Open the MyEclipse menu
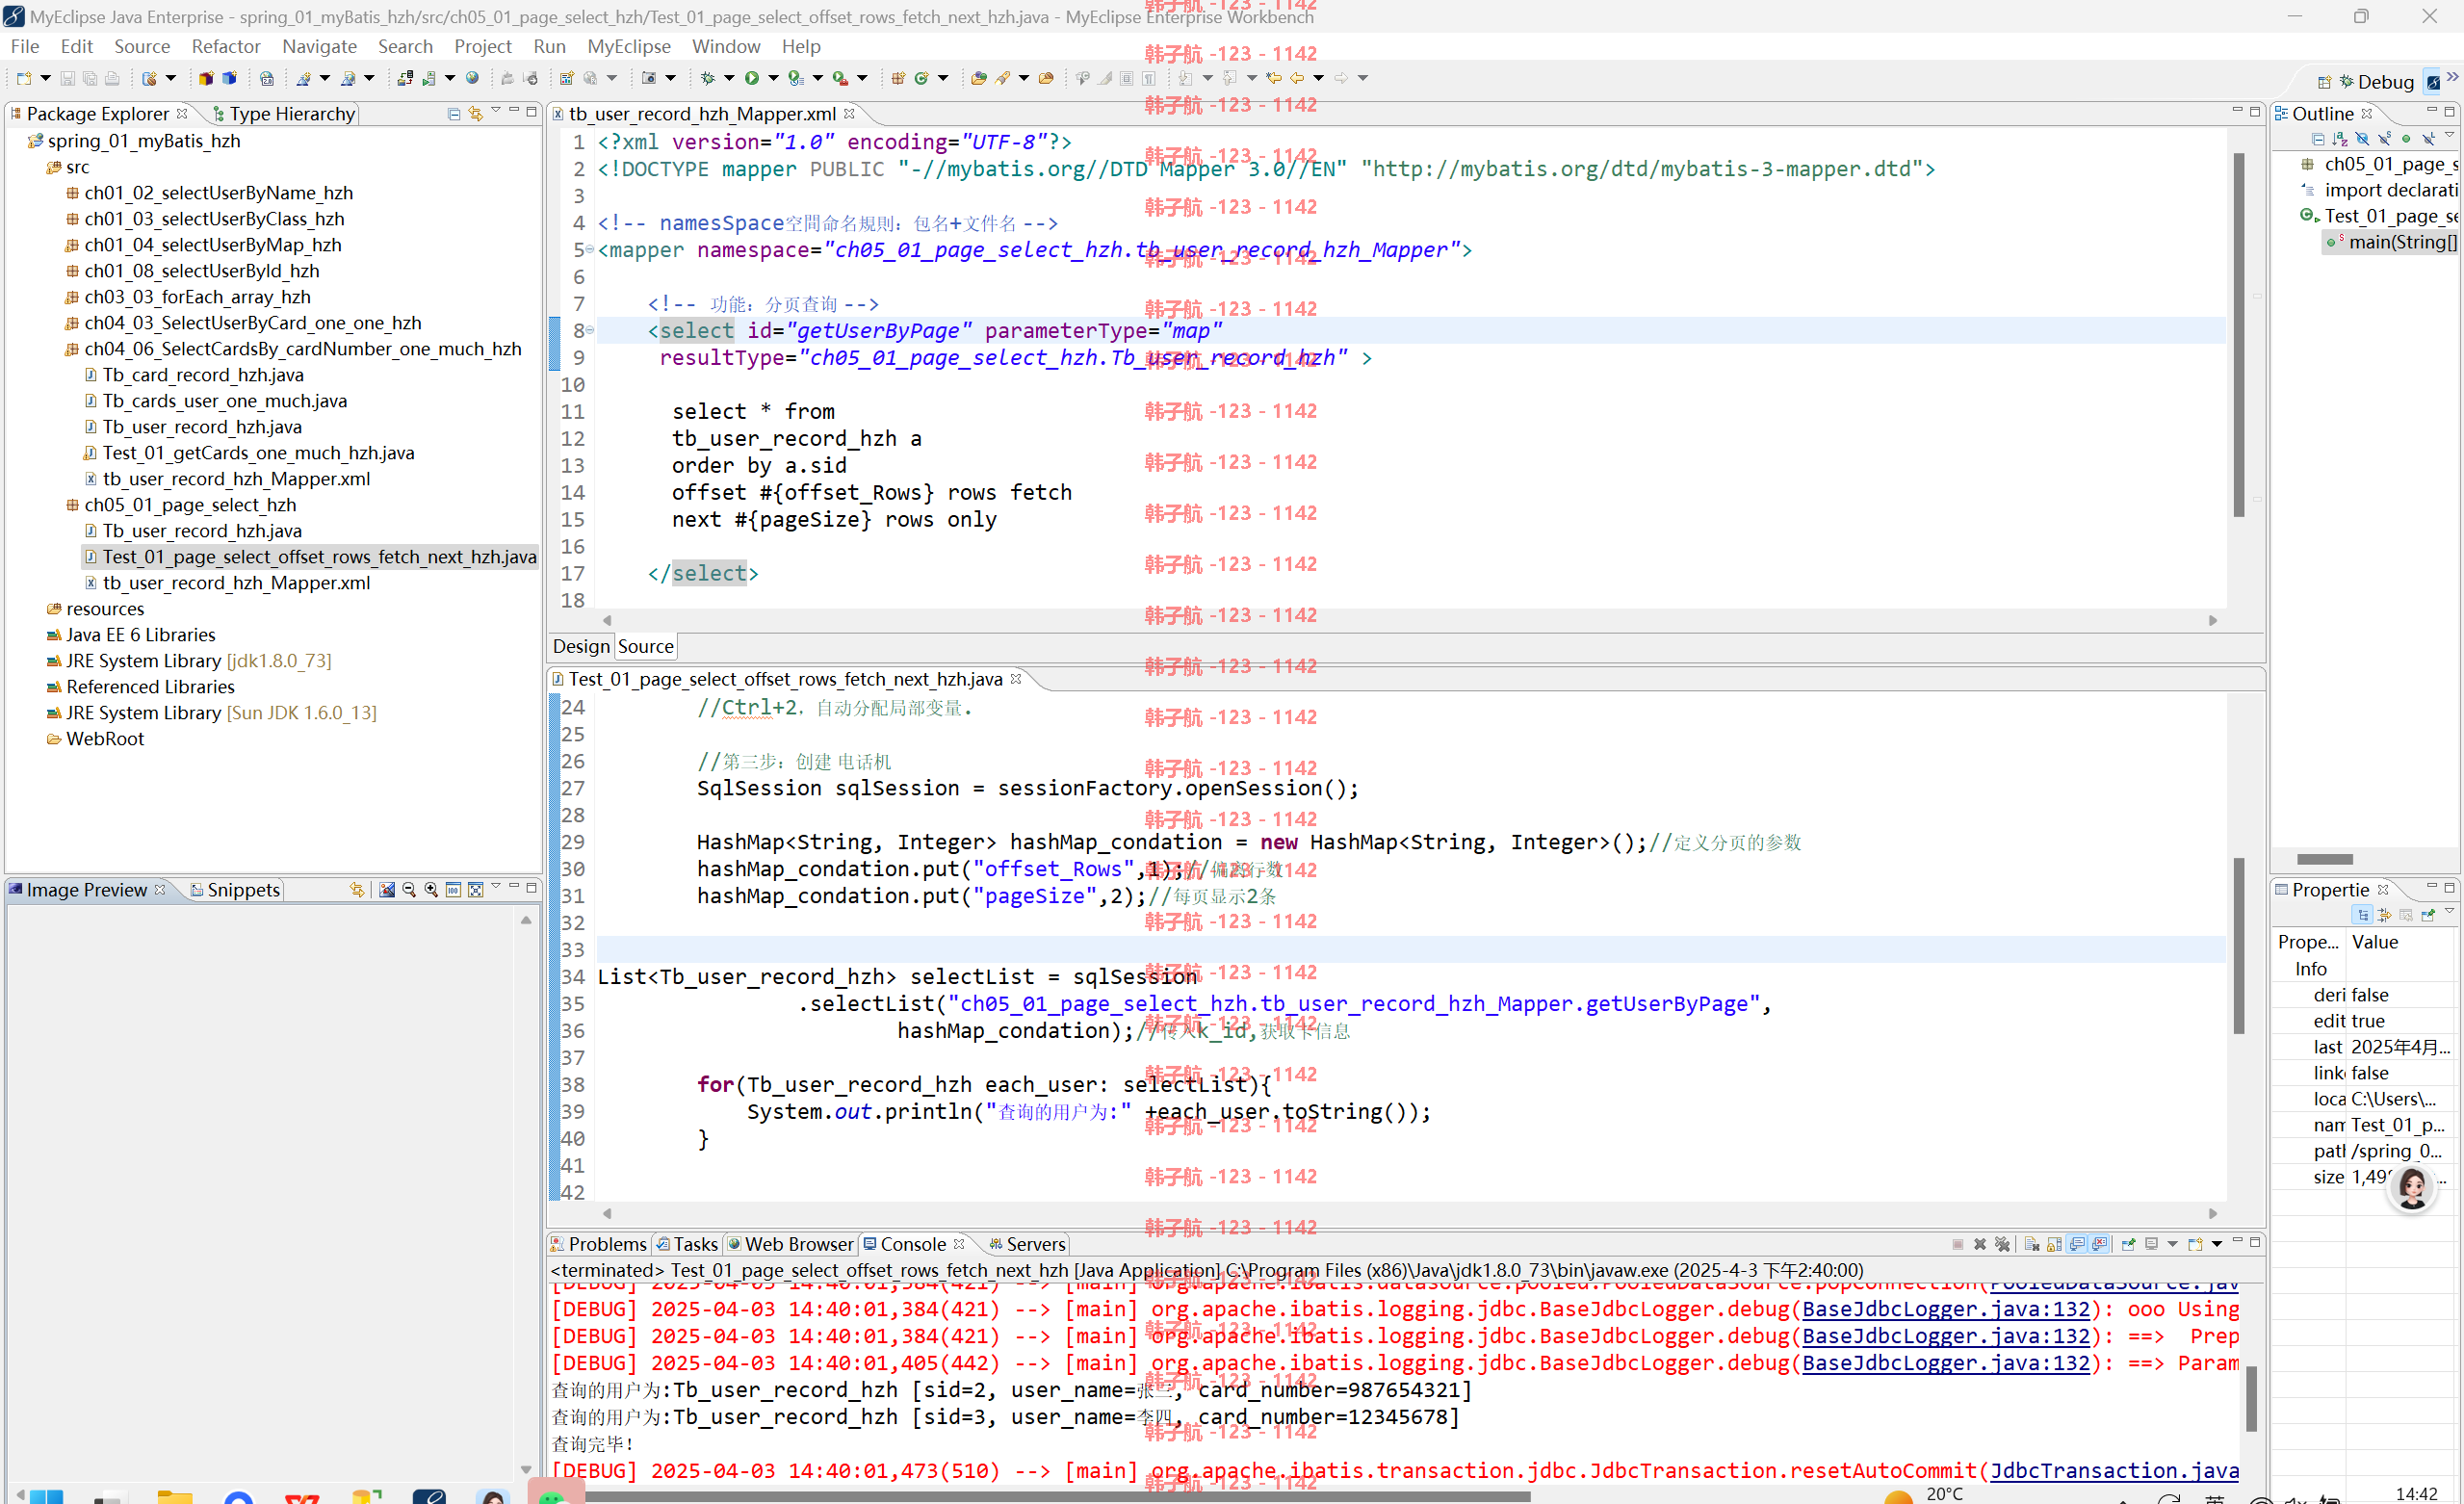Viewport: 2464px width, 1504px height. [x=629, y=46]
